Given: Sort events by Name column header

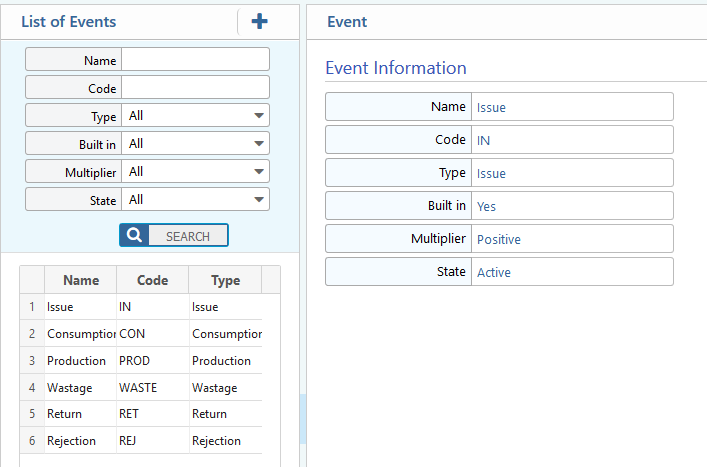Looking at the screenshot, I should (81, 280).
